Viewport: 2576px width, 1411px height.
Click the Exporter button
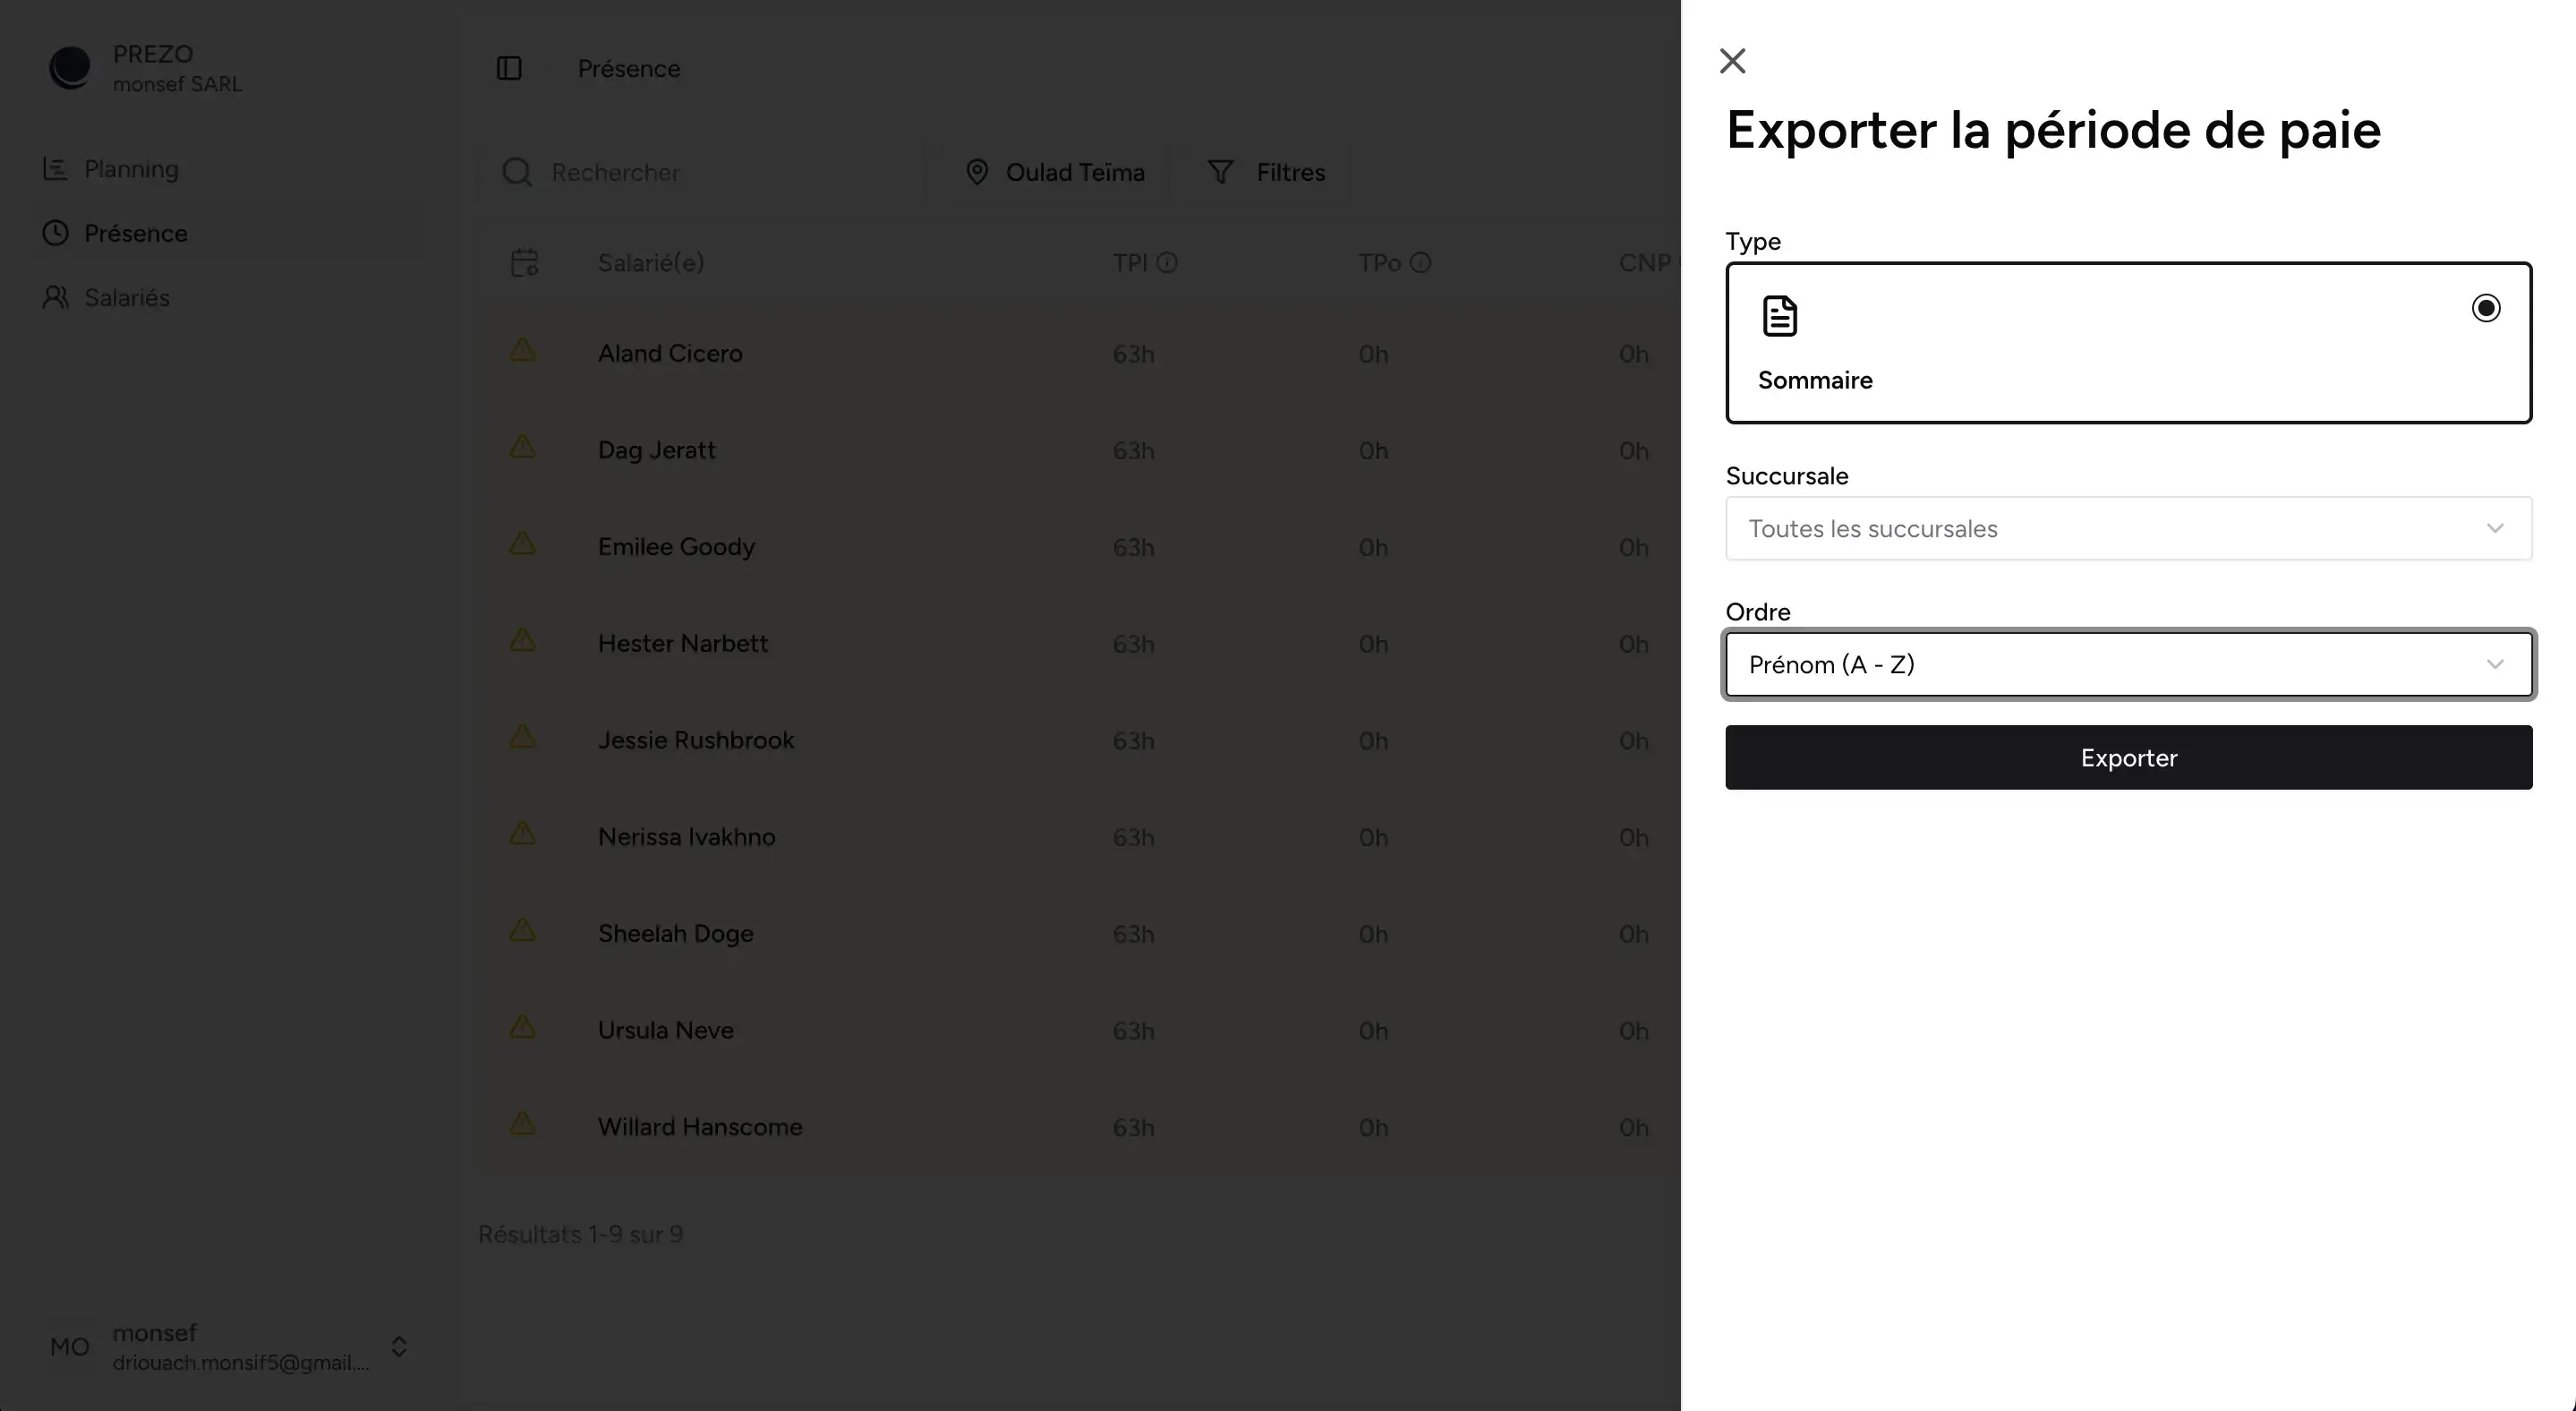pyautogui.click(x=2128, y=757)
